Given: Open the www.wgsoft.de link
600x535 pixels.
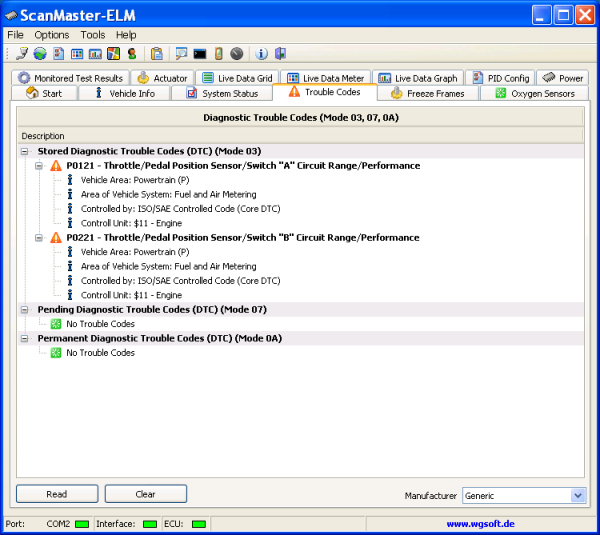Looking at the screenshot, I should coord(480,524).
